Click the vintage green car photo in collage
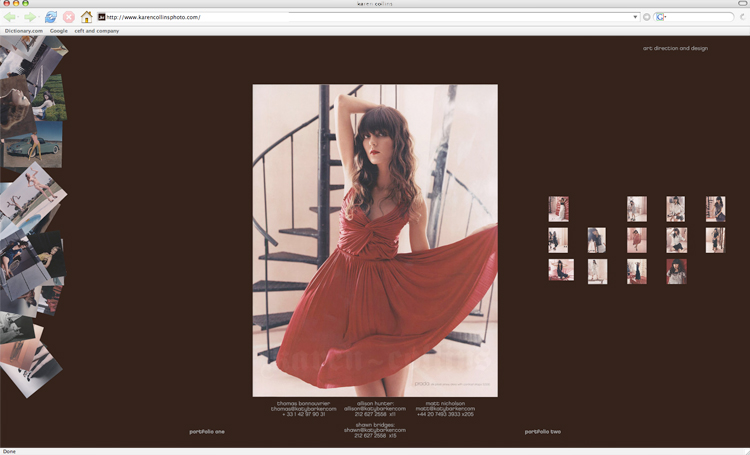 33,145
